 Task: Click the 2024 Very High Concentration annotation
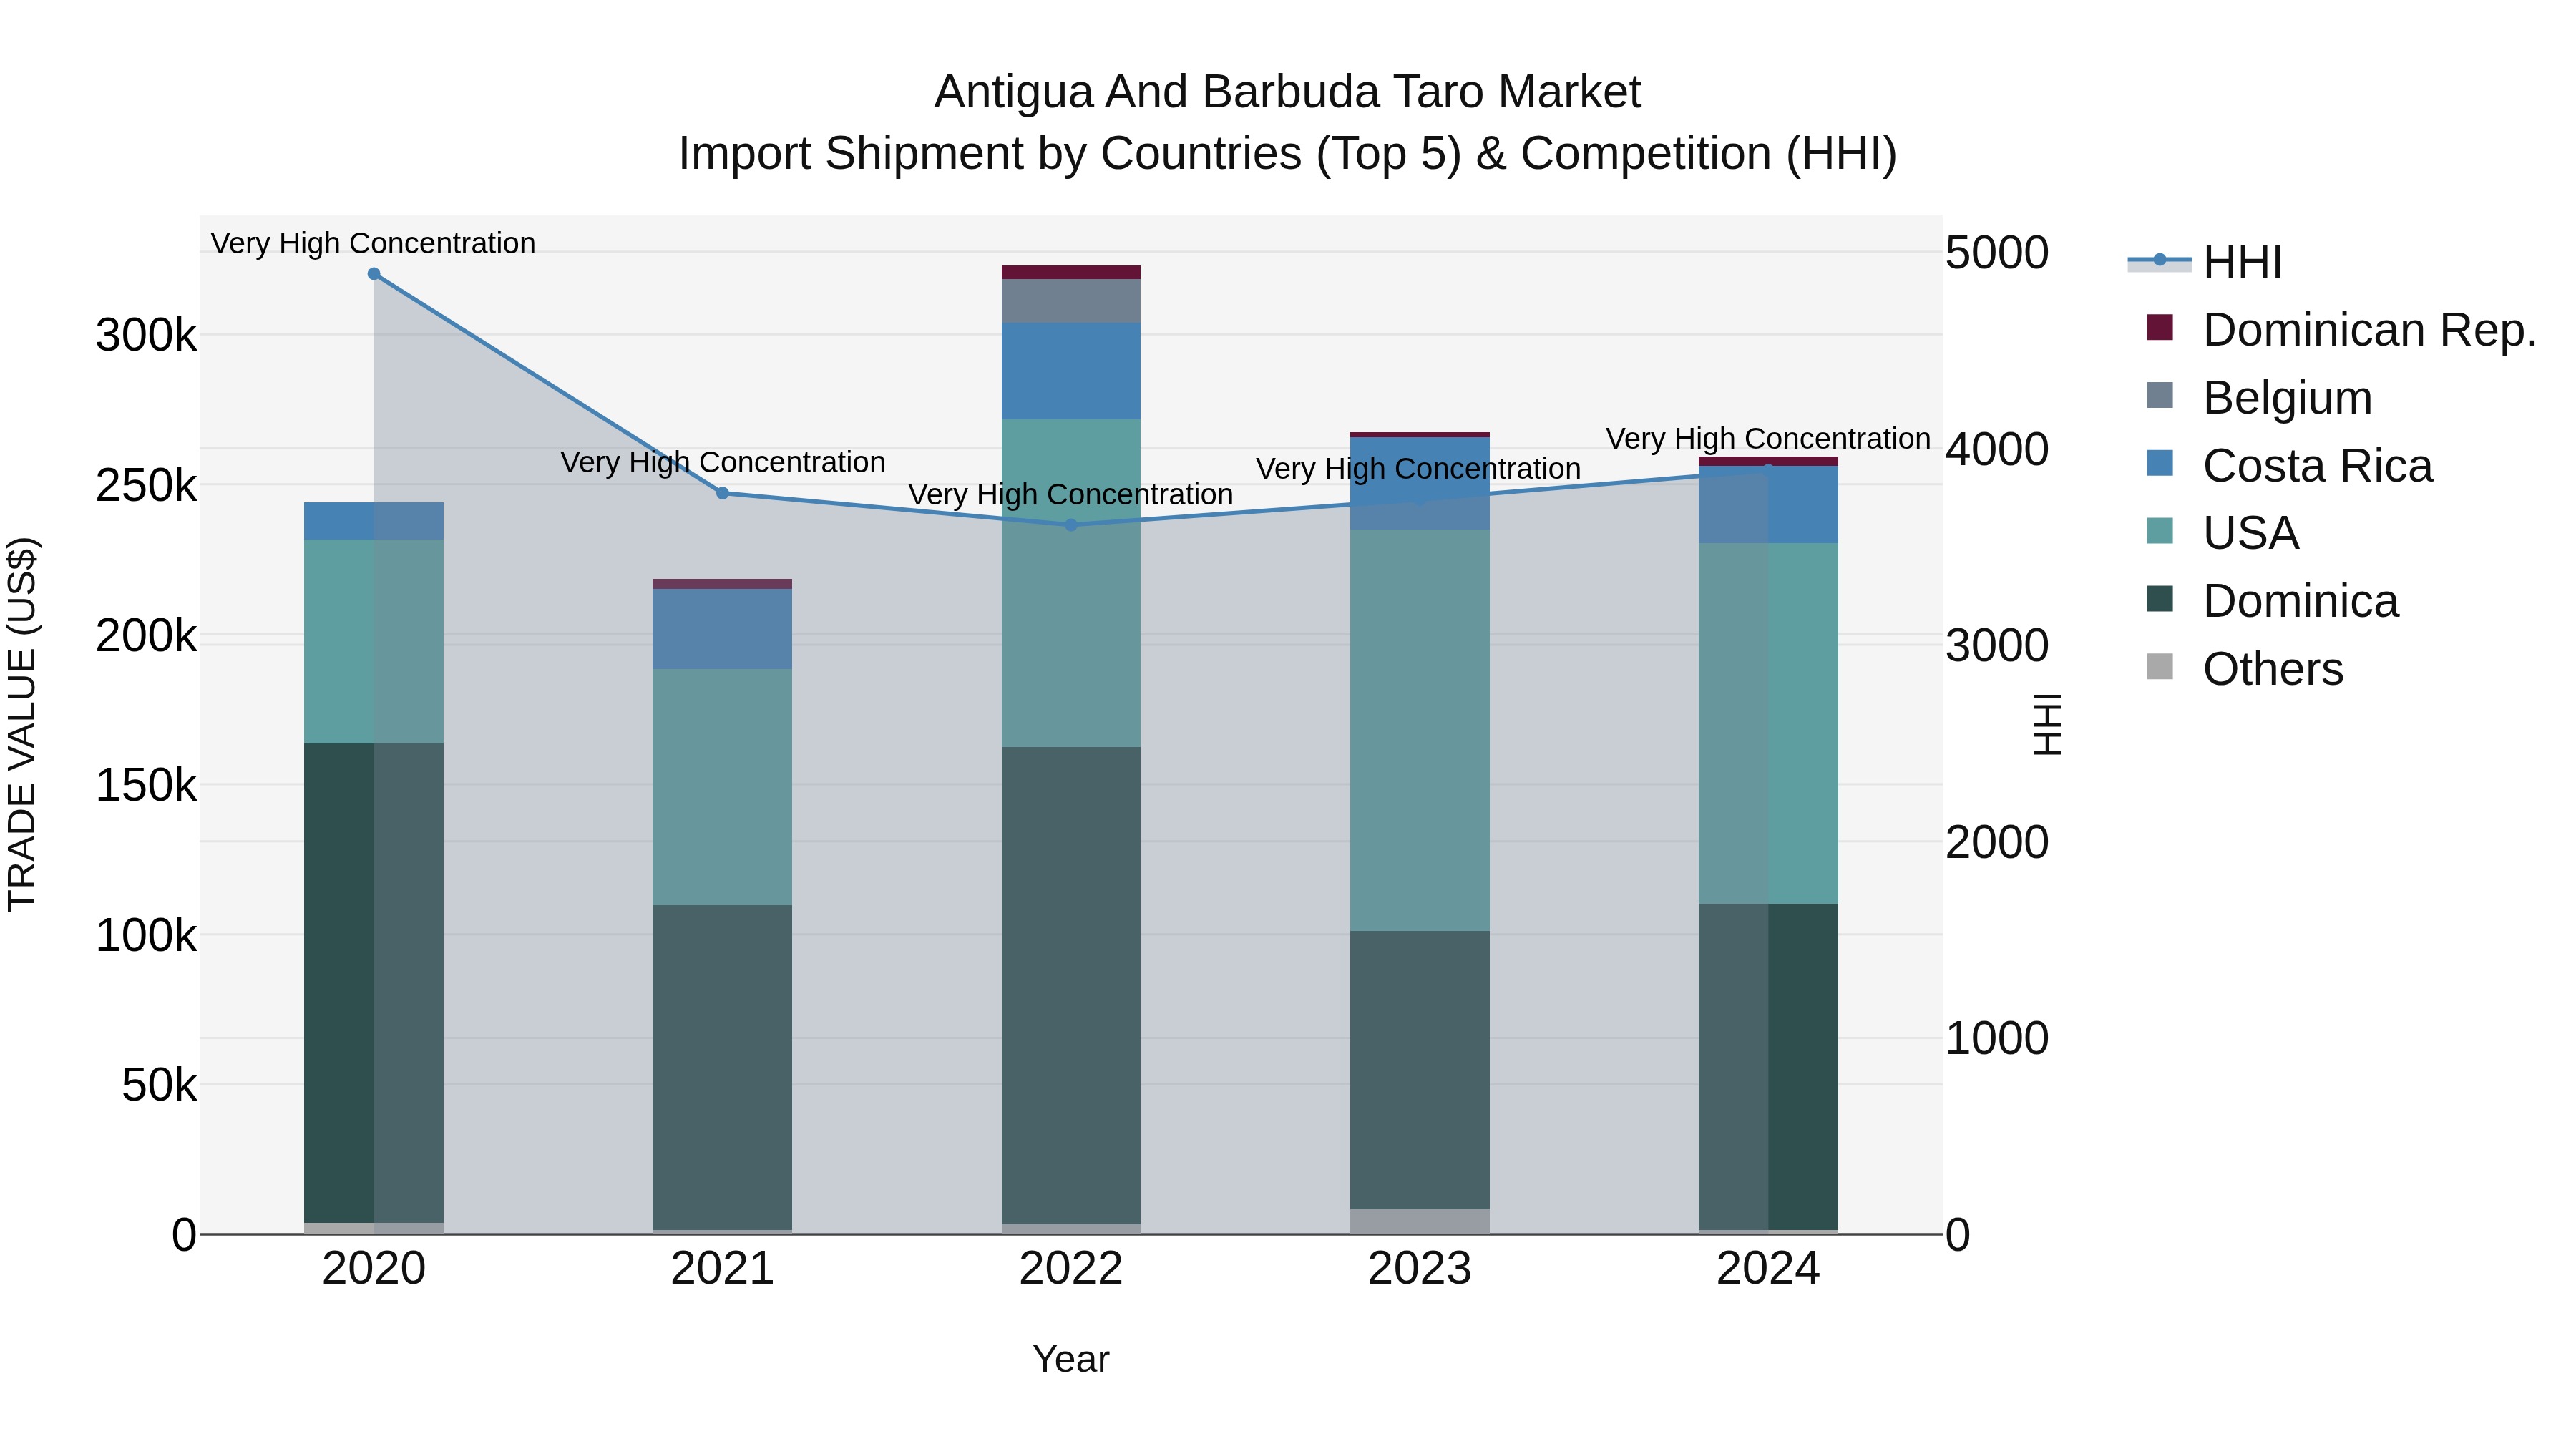(1768, 438)
